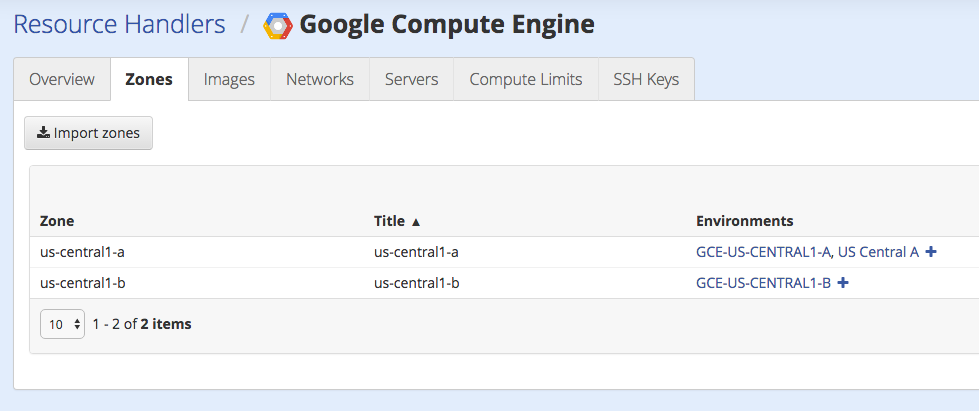View the SSH Keys tab
The width and height of the screenshot is (979, 411).
(x=646, y=79)
